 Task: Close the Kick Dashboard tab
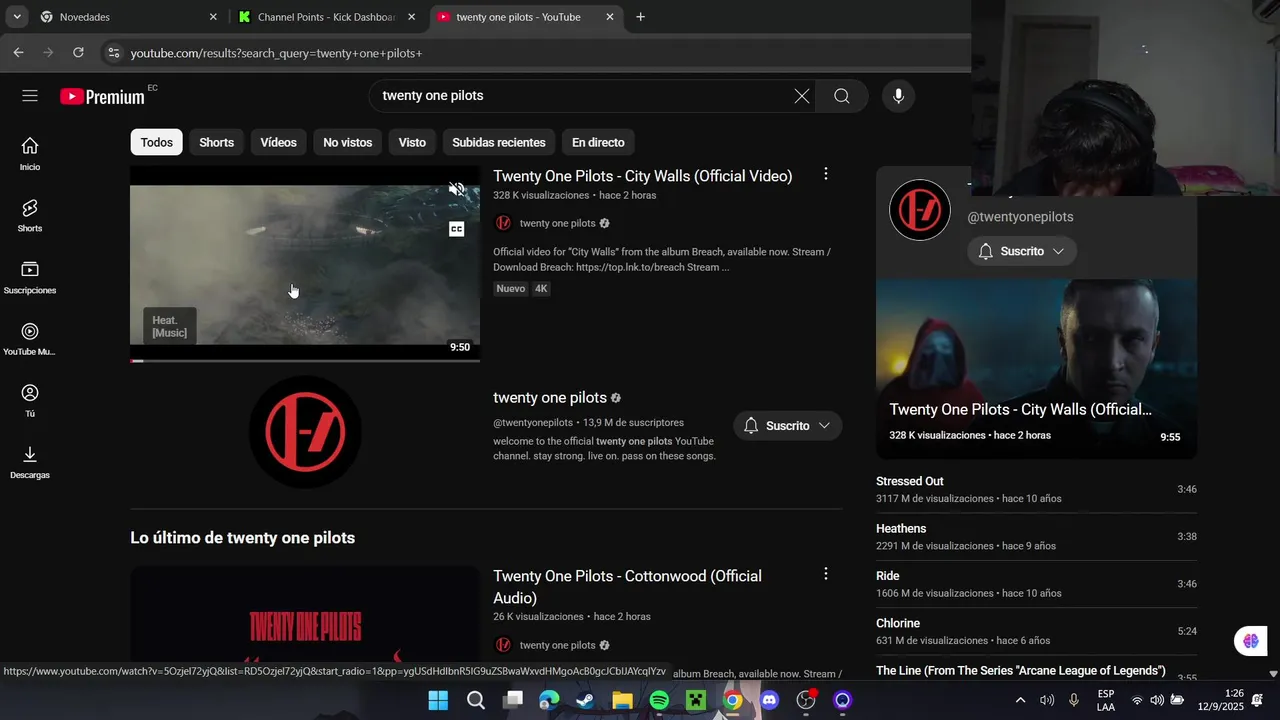(x=411, y=17)
